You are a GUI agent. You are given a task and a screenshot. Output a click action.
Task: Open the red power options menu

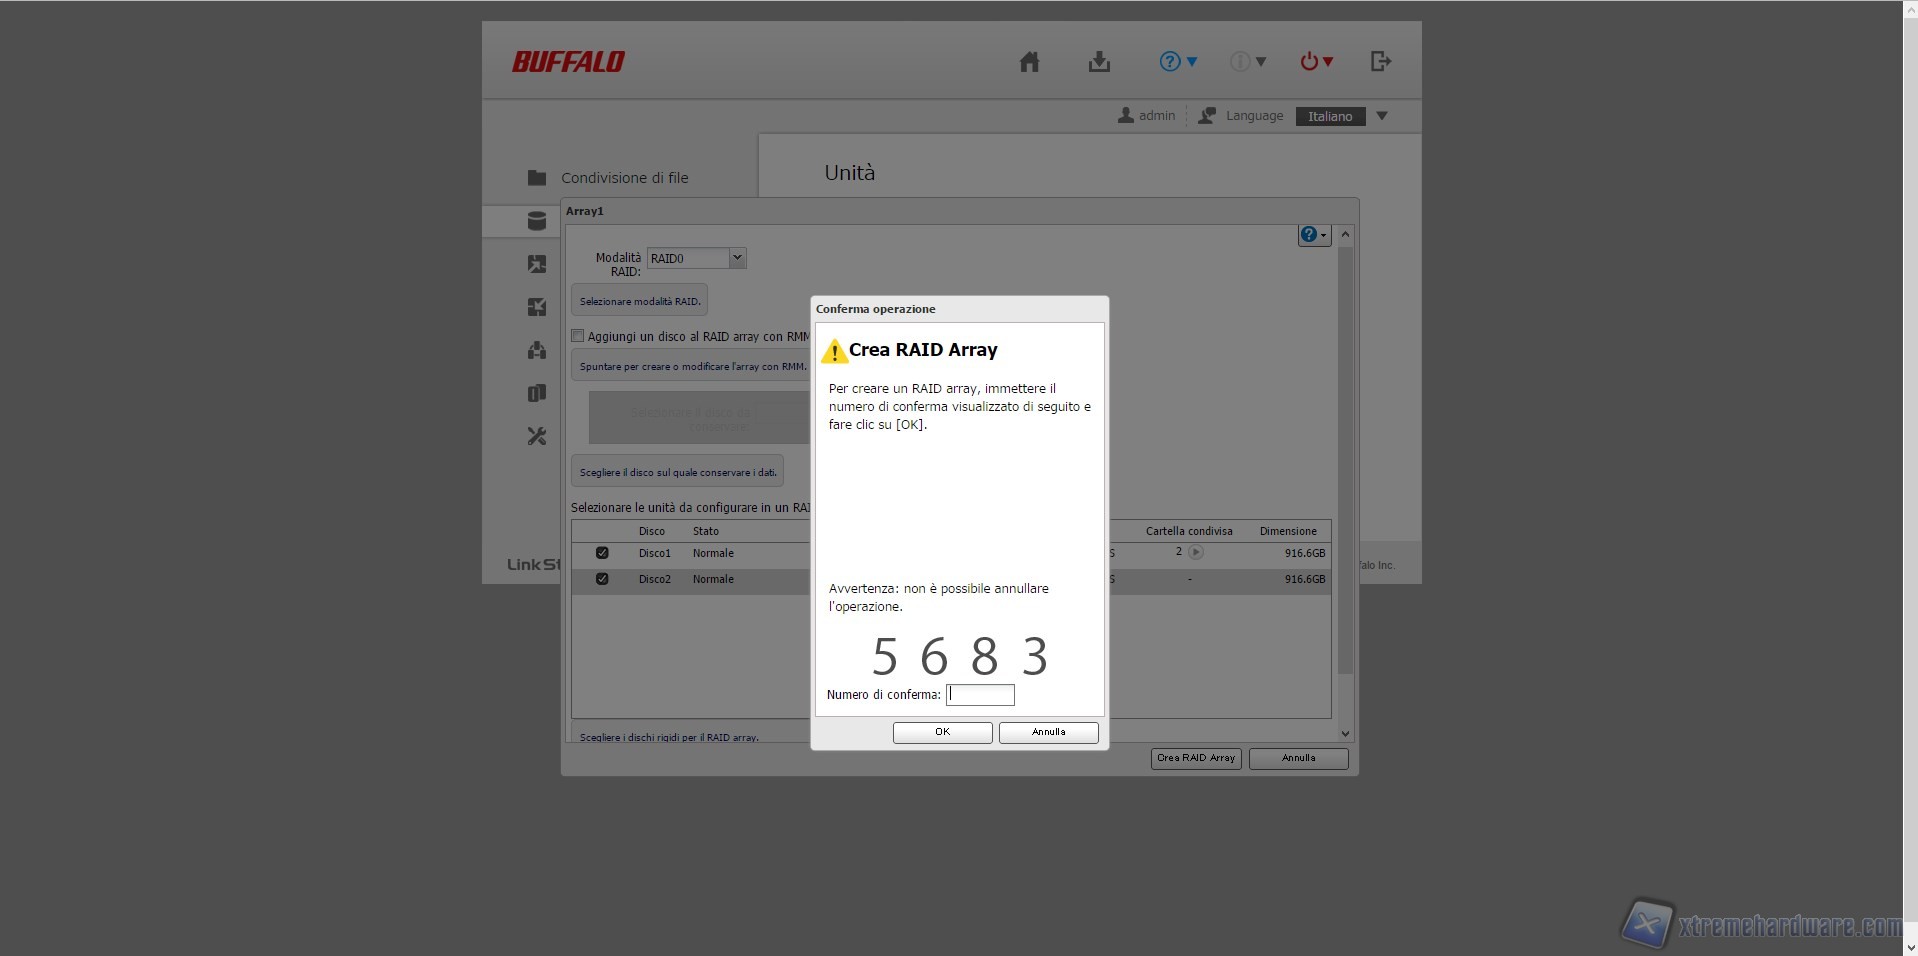pyautogui.click(x=1316, y=62)
